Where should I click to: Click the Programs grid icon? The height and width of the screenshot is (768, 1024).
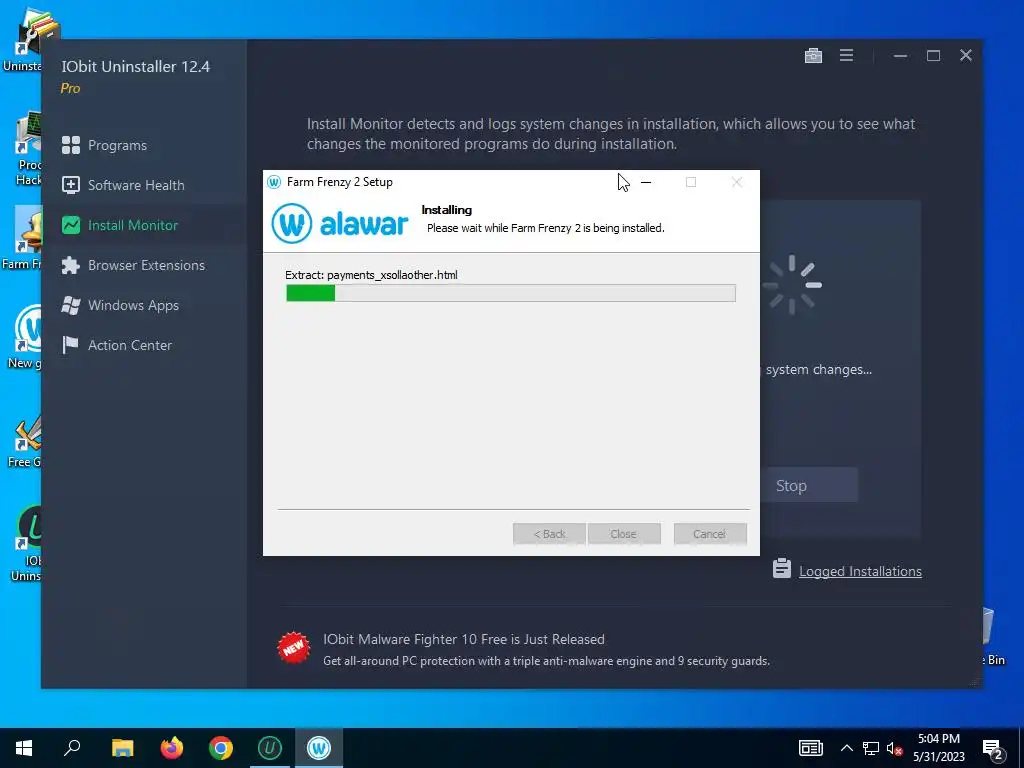click(x=71, y=145)
